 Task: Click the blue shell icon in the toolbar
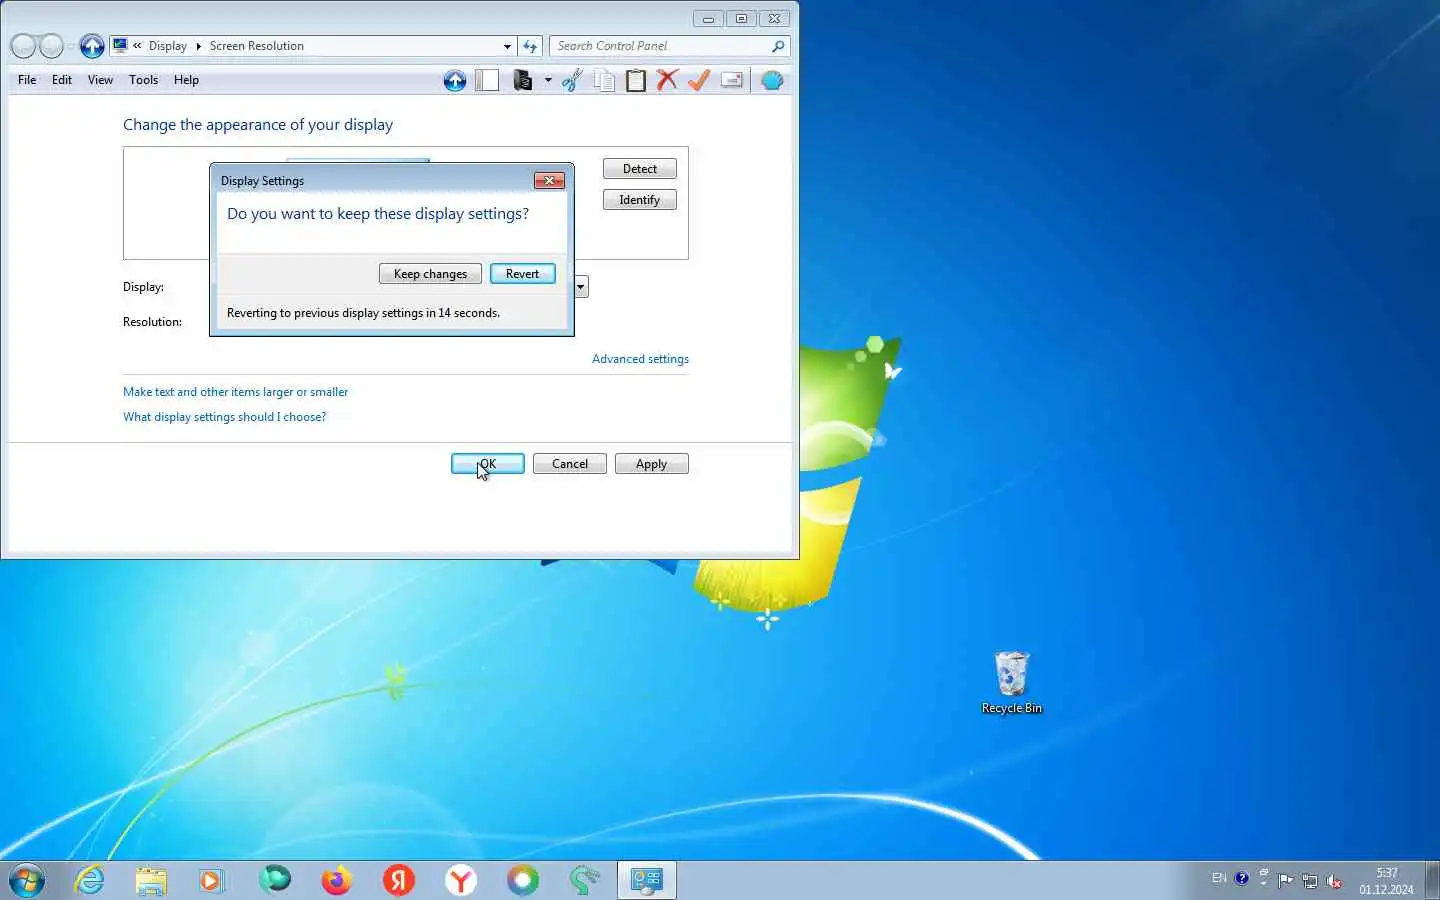[772, 81]
